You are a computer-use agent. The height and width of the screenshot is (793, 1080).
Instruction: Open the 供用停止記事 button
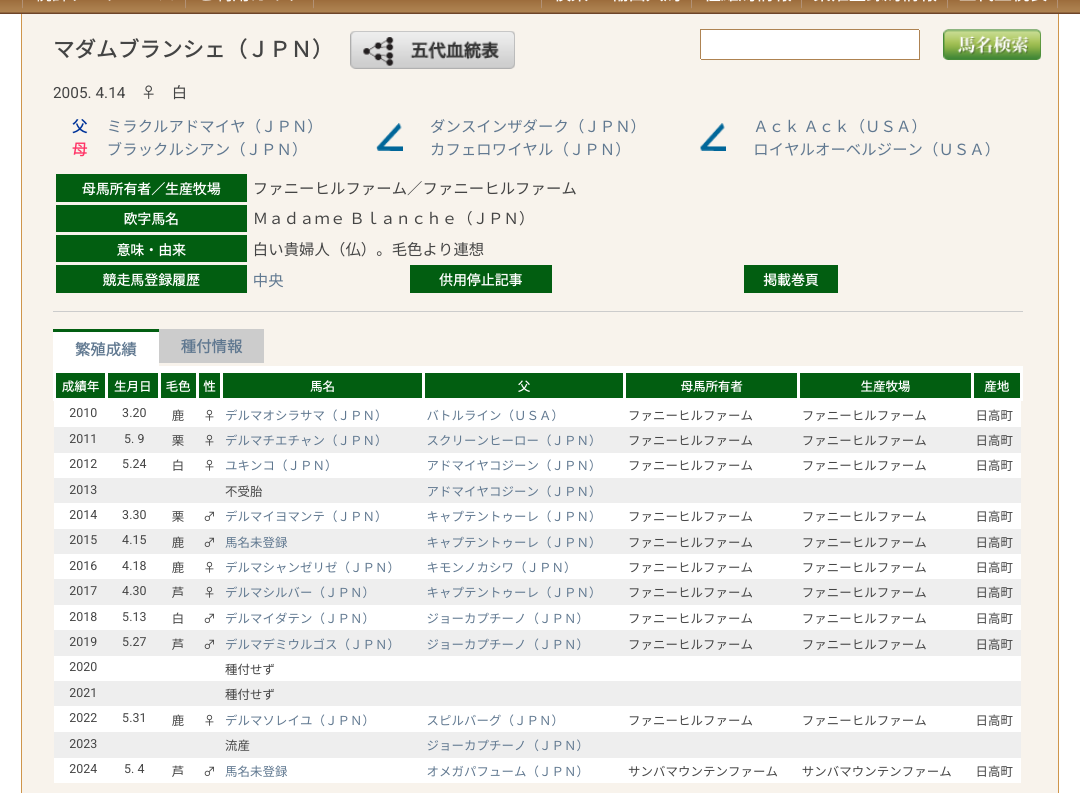tap(481, 280)
